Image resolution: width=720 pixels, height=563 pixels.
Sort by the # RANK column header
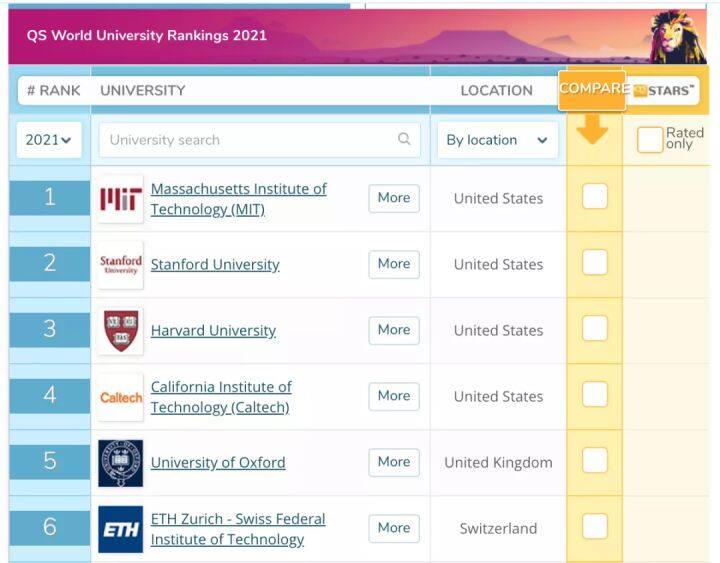(x=54, y=90)
